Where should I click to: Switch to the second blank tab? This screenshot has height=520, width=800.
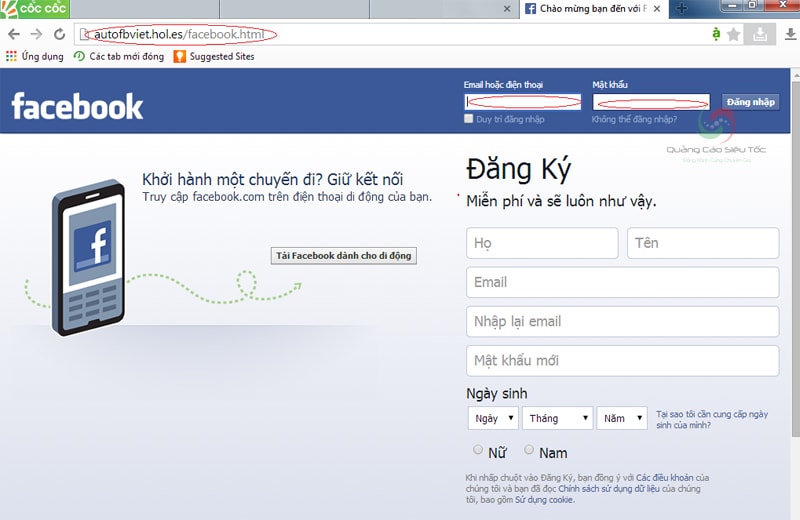(x=294, y=9)
